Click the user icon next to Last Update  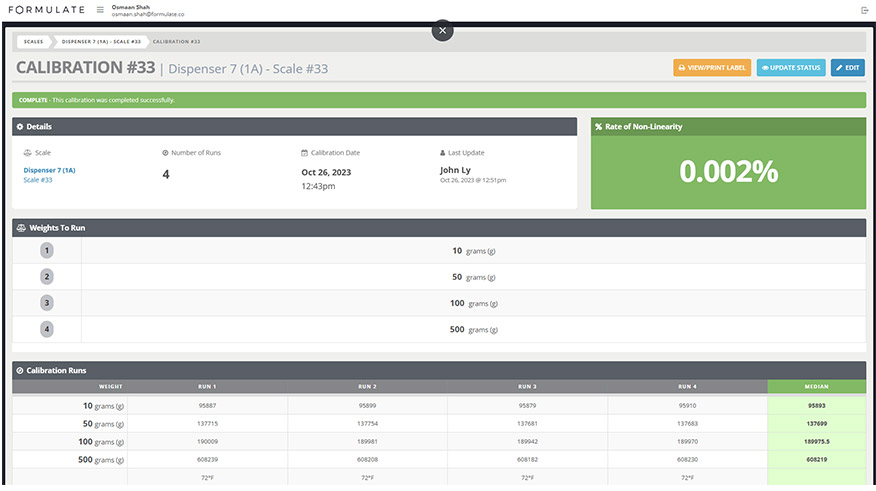(443, 153)
